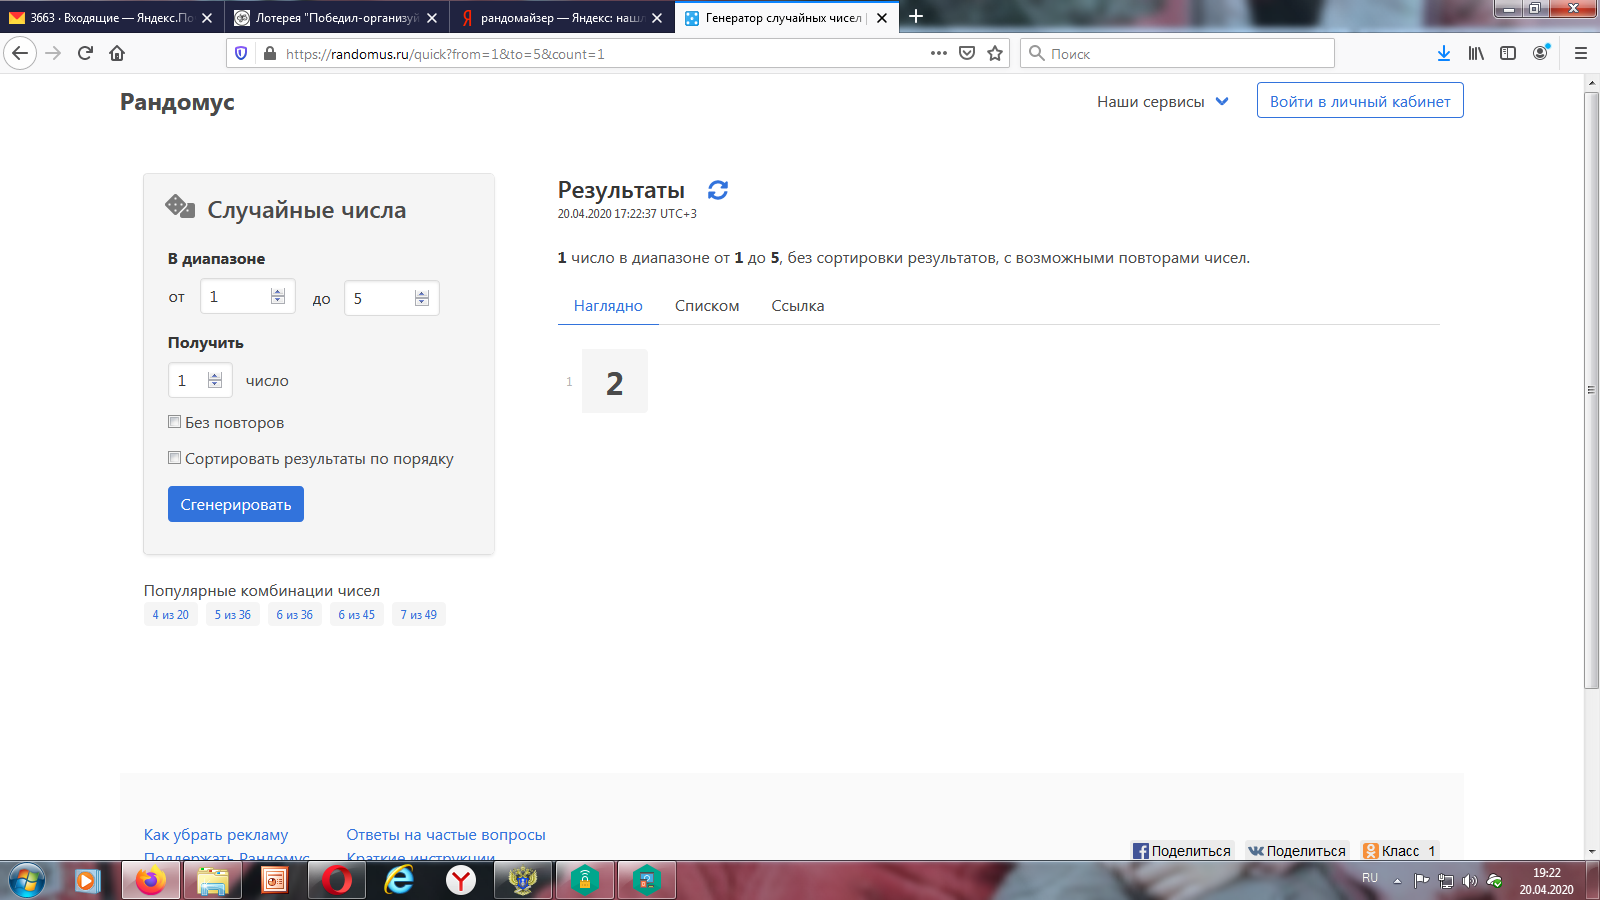Open the Firefox hamburger menu
The image size is (1600, 900).
click(x=1581, y=53)
